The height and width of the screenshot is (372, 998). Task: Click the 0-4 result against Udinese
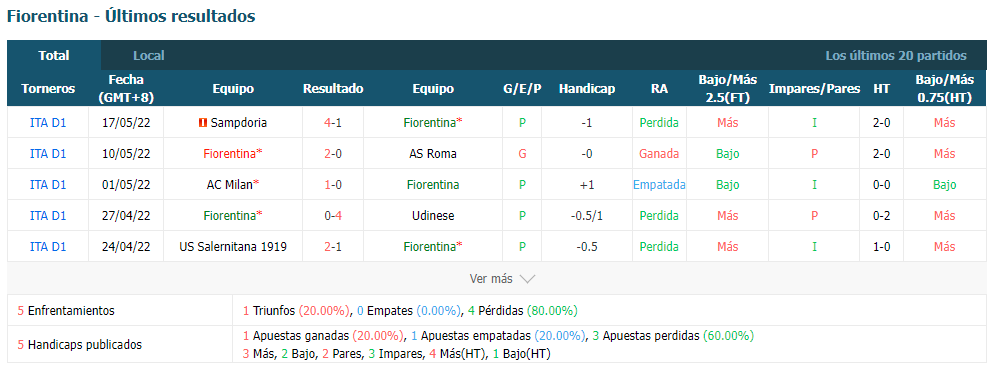point(333,215)
